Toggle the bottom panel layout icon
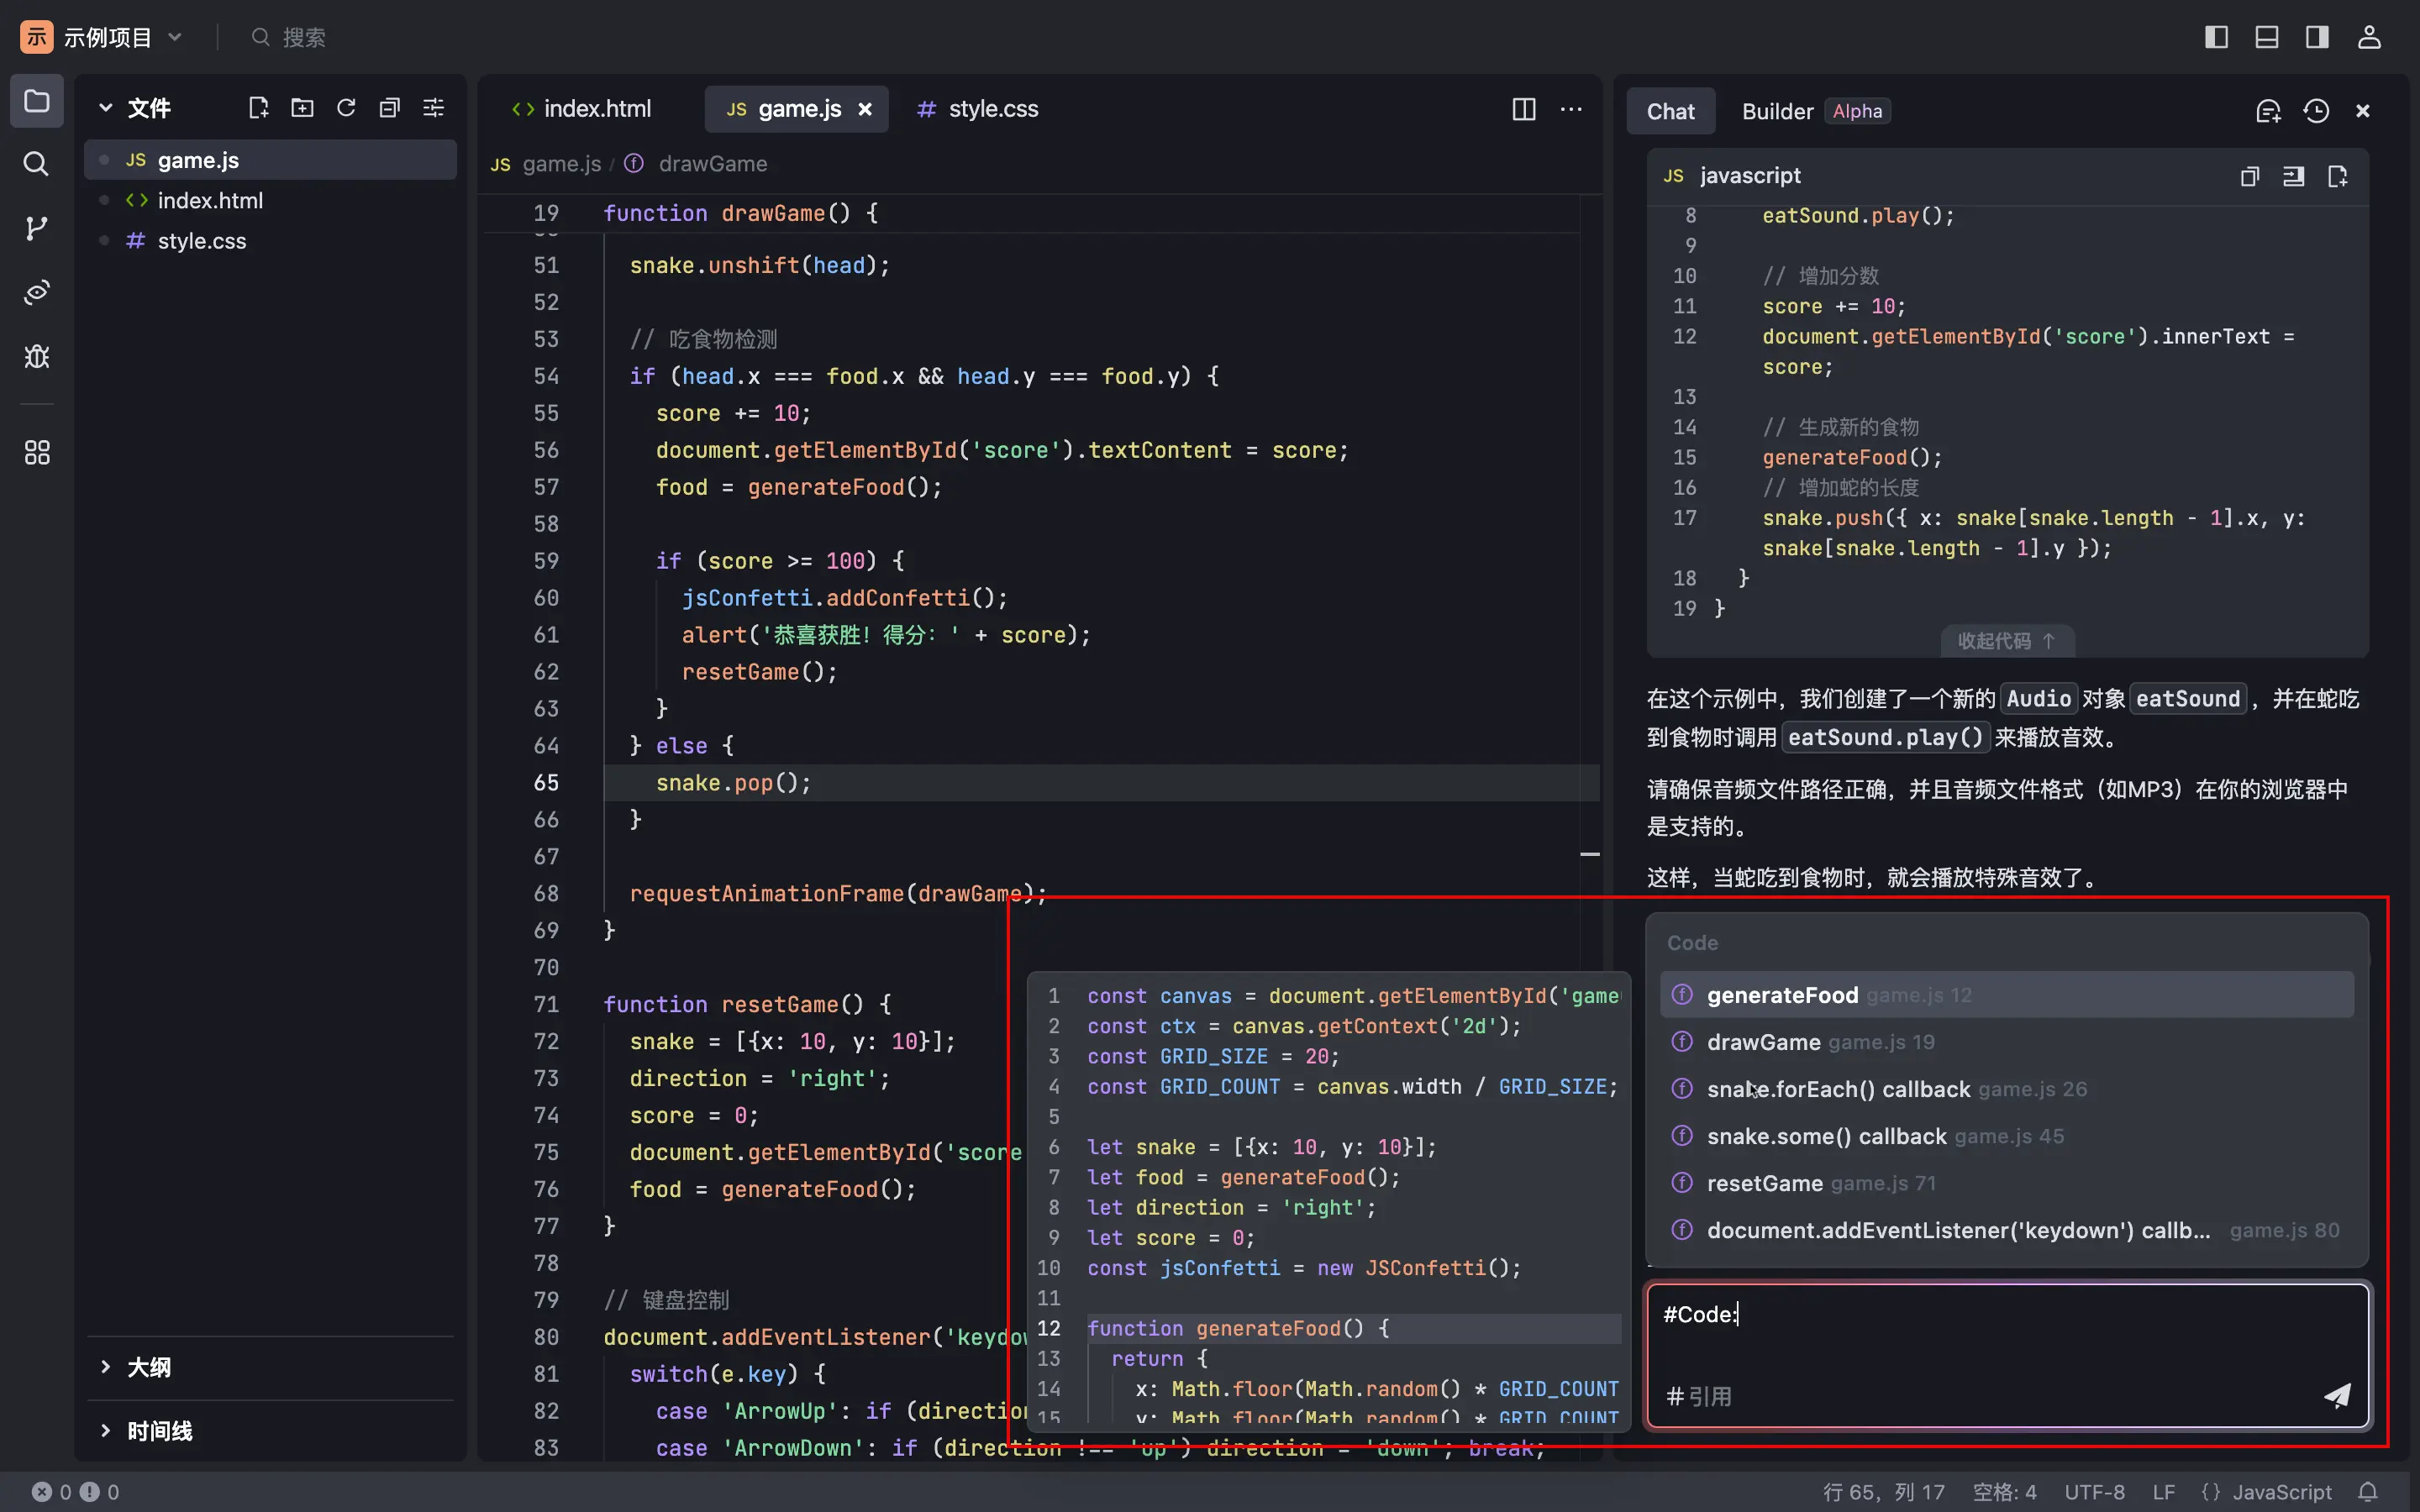 [2266, 37]
